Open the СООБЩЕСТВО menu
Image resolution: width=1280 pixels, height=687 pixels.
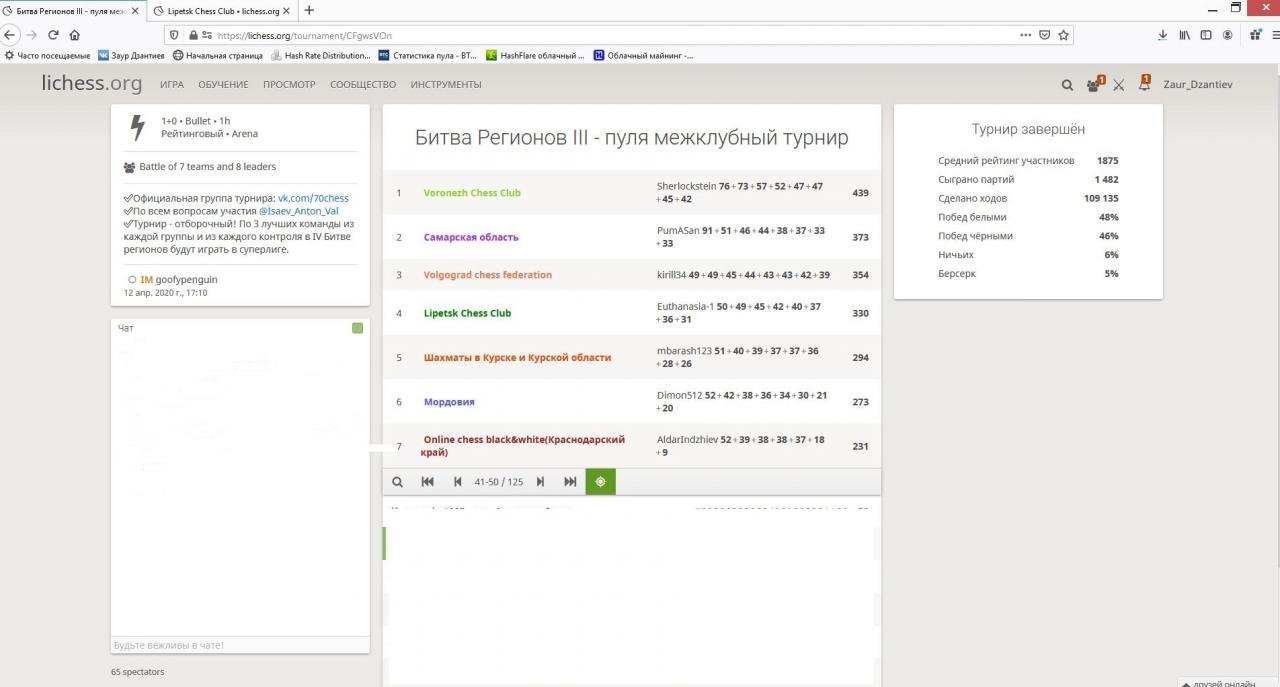pyautogui.click(x=363, y=85)
